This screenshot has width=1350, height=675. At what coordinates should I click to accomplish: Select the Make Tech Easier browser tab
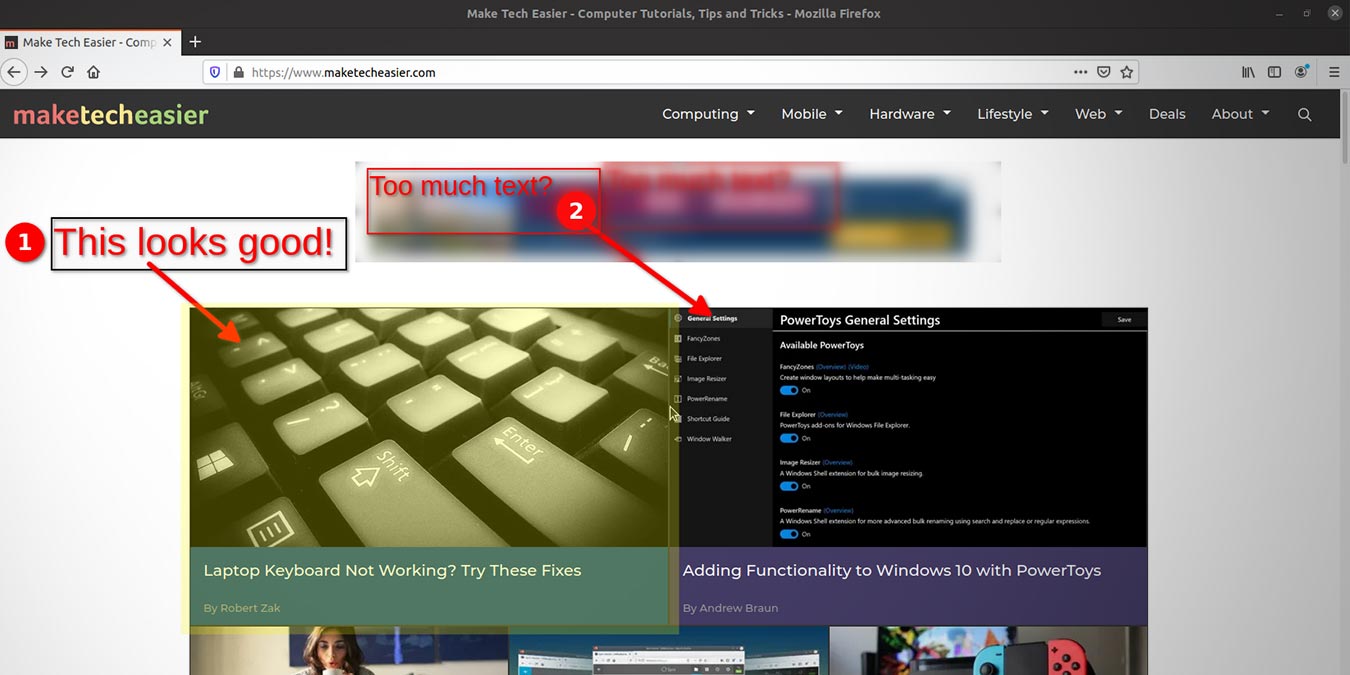click(x=85, y=42)
